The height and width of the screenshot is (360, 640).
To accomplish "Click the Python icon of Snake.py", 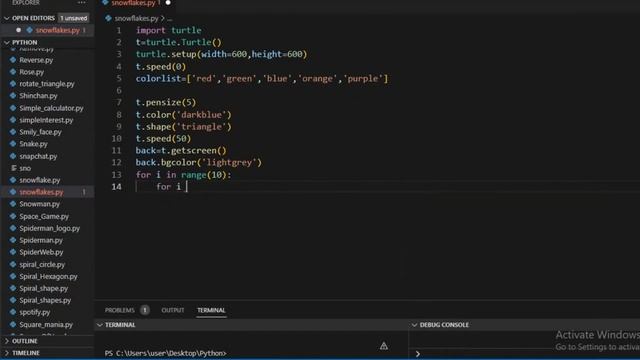I will pyautogui.click(x=13, y=144).
